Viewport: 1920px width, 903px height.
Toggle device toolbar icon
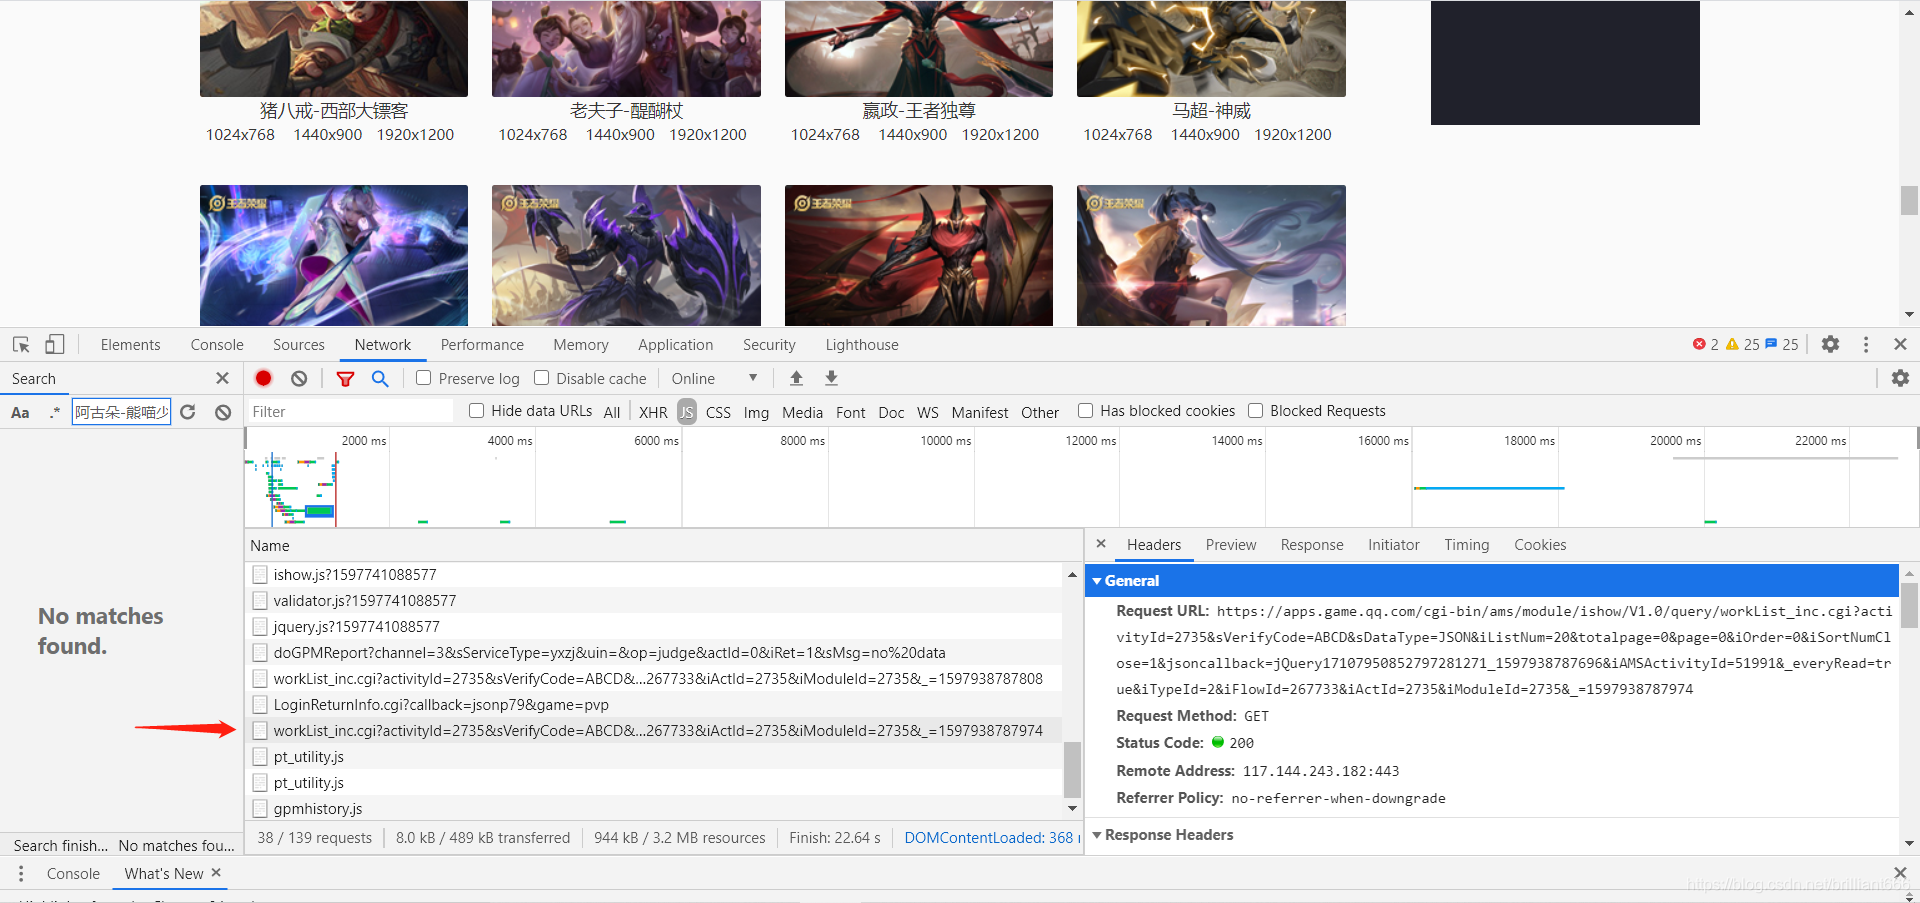pos(54,344)
